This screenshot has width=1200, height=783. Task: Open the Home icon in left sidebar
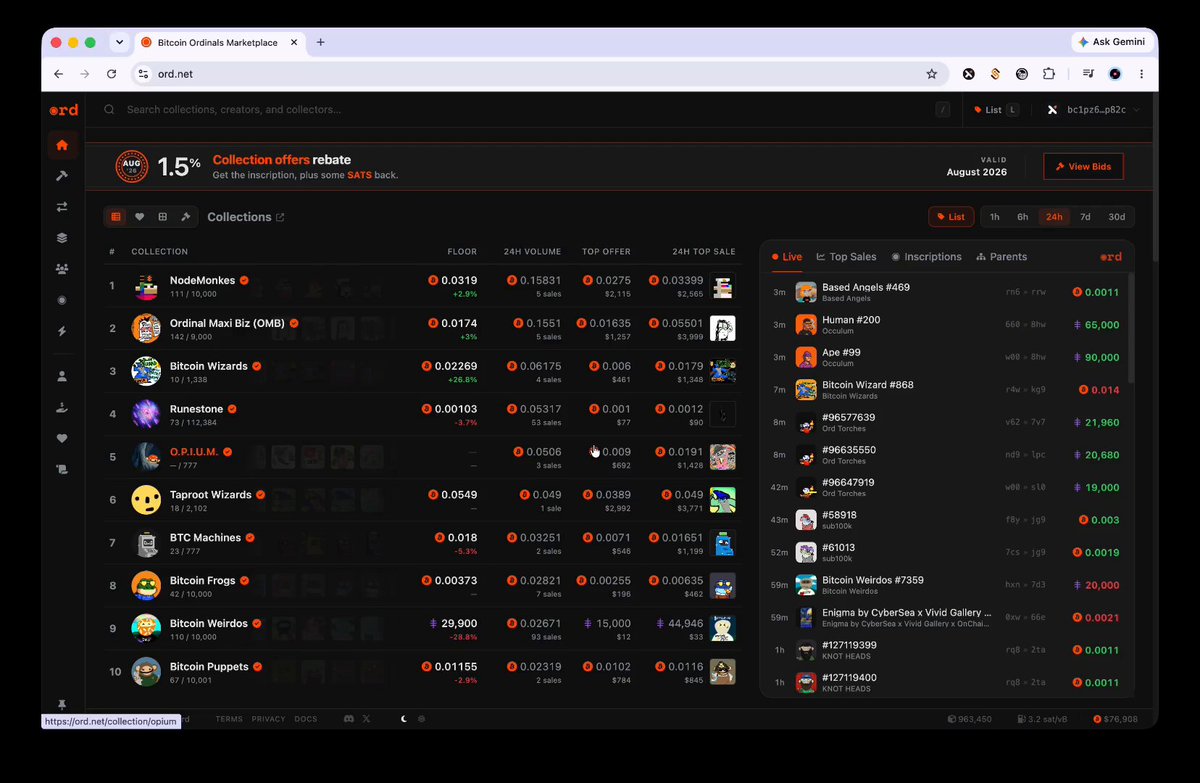[62, 145]
